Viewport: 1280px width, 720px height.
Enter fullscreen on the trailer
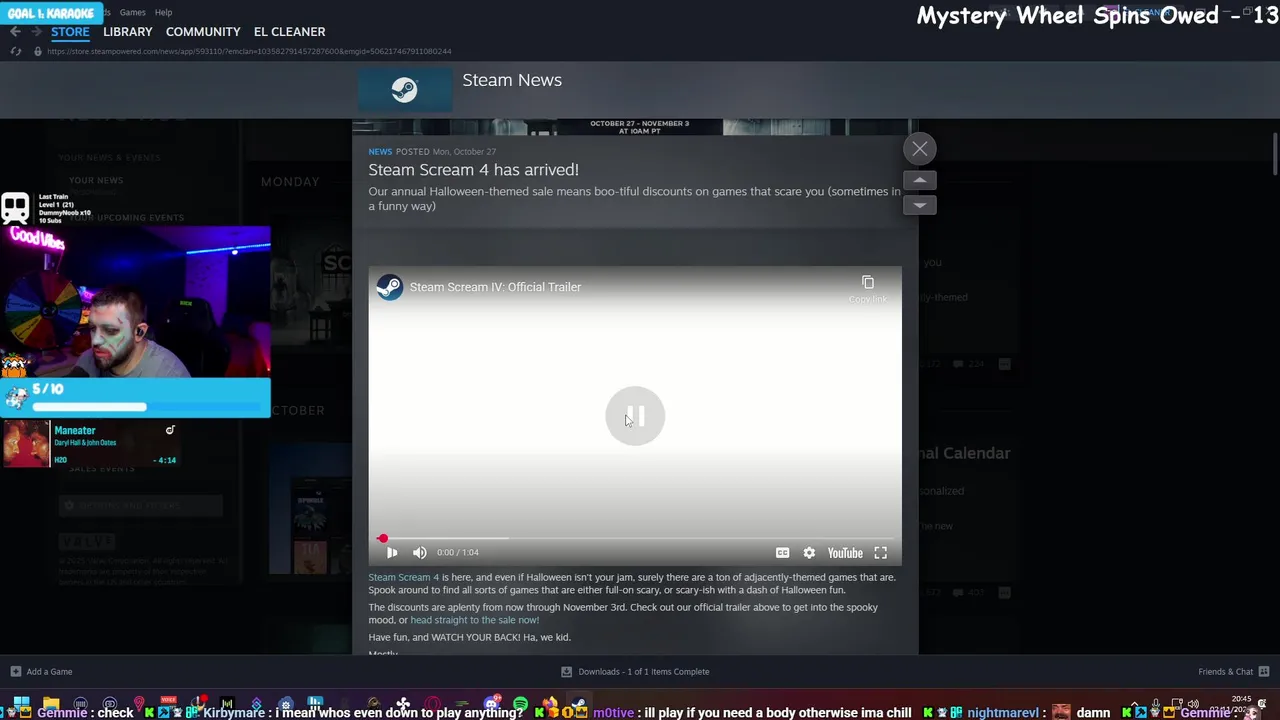pyautogui.click(x=881, y=553)
